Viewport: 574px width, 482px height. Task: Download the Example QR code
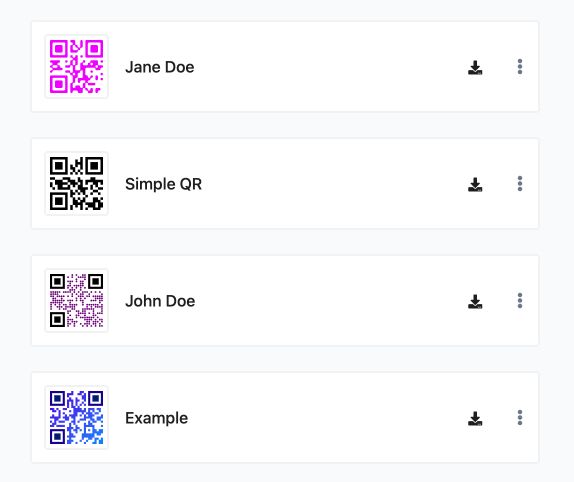click(475, 418)
